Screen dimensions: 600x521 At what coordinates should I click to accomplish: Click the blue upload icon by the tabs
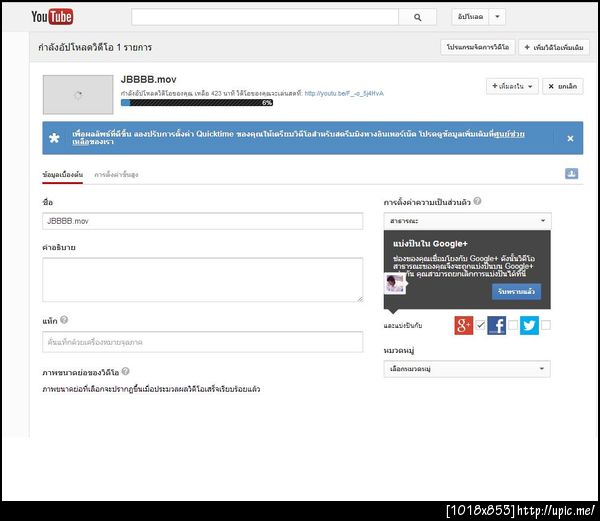(x=571, y=174)
